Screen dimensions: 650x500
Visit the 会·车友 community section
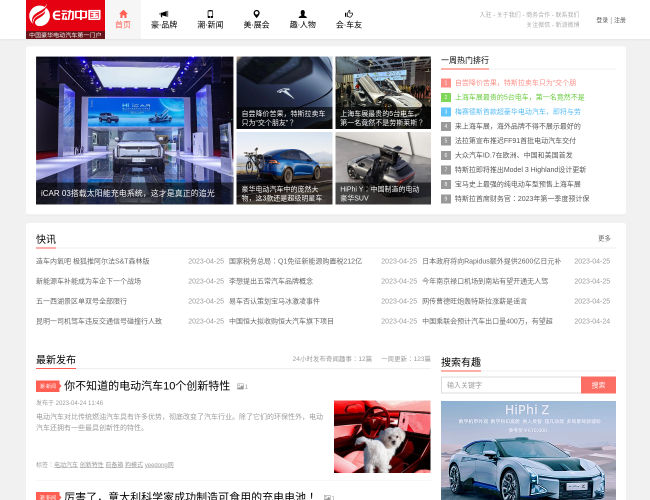coord(349,19)
